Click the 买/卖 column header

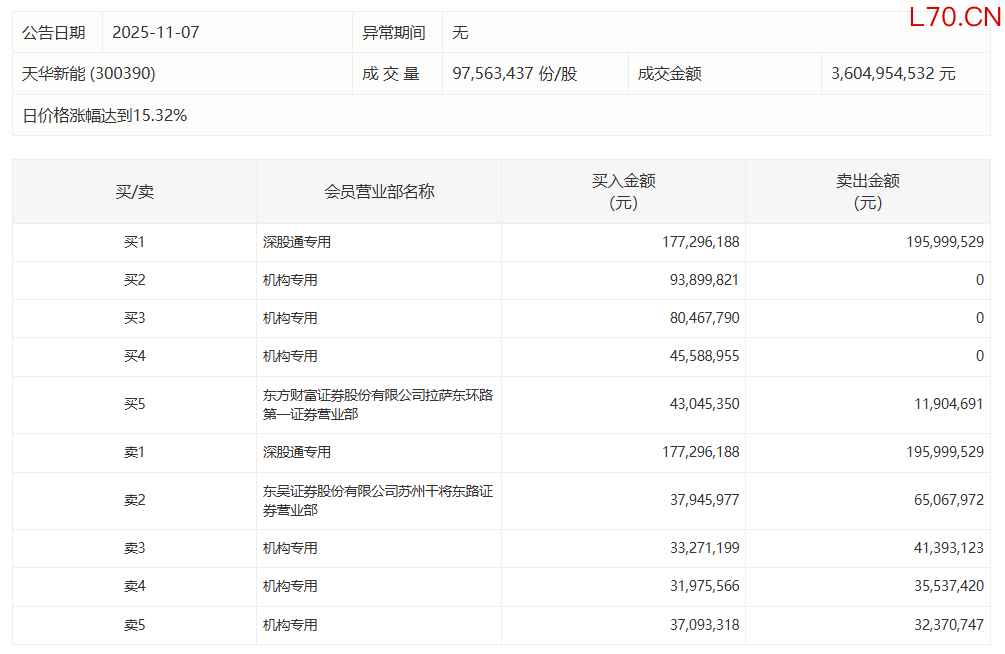134,192
